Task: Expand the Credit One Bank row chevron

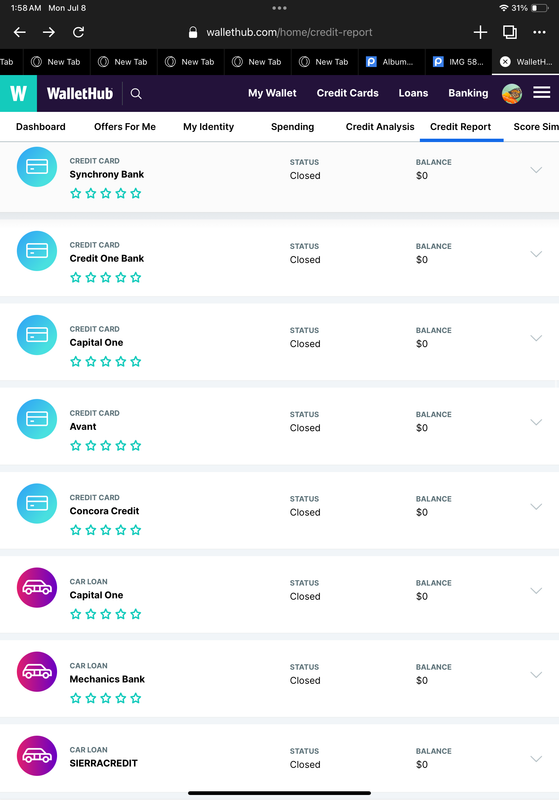Action: (x=536, y=254)
